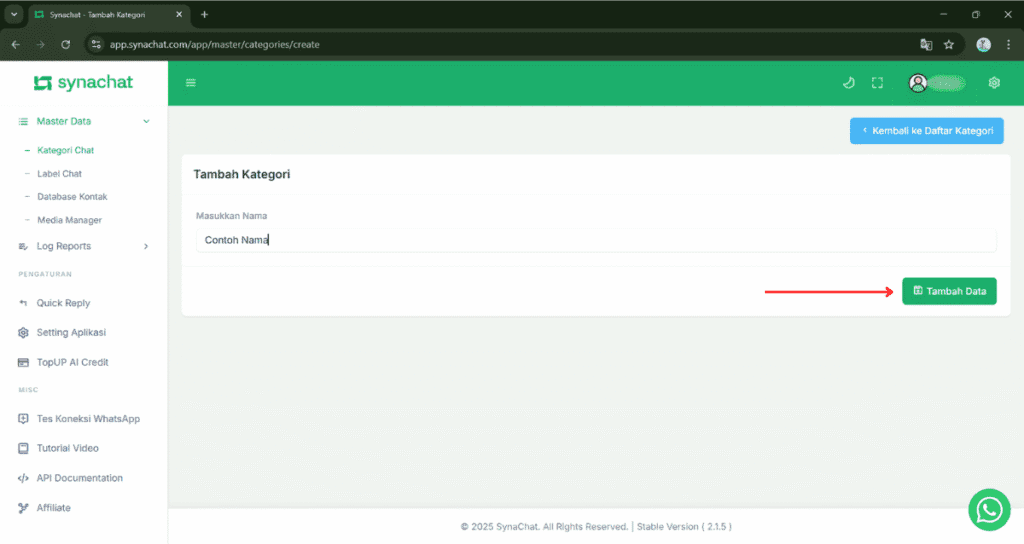Open the WhatsApp floating chat bubble
The image size is (1024, 544).
989,510
